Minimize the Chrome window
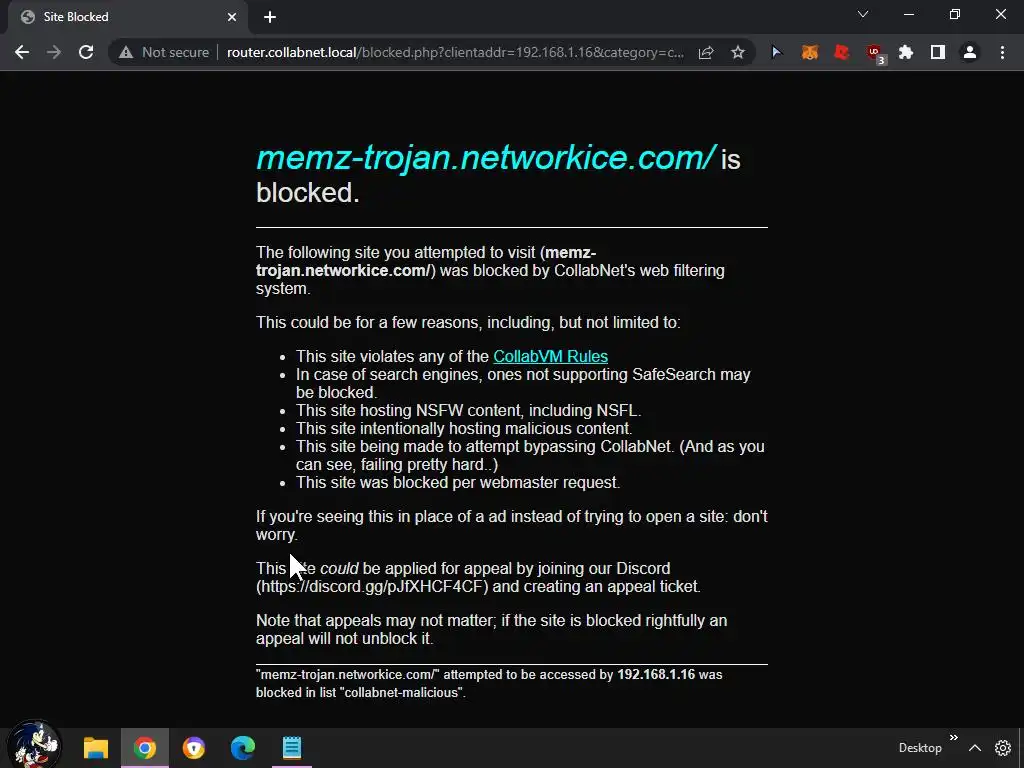The height and width of the screenshot is (768, 1024). coord(908,14)
